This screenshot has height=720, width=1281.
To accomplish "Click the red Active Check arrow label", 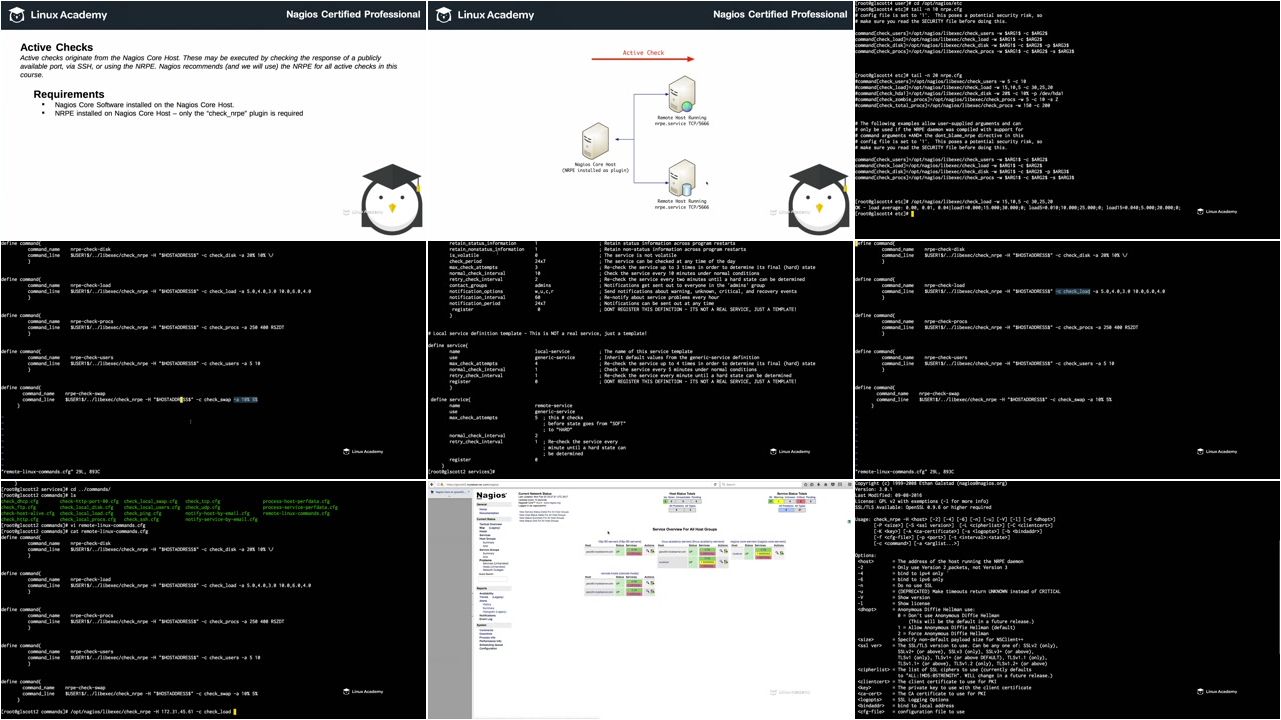I will click(x=643, y=53).
